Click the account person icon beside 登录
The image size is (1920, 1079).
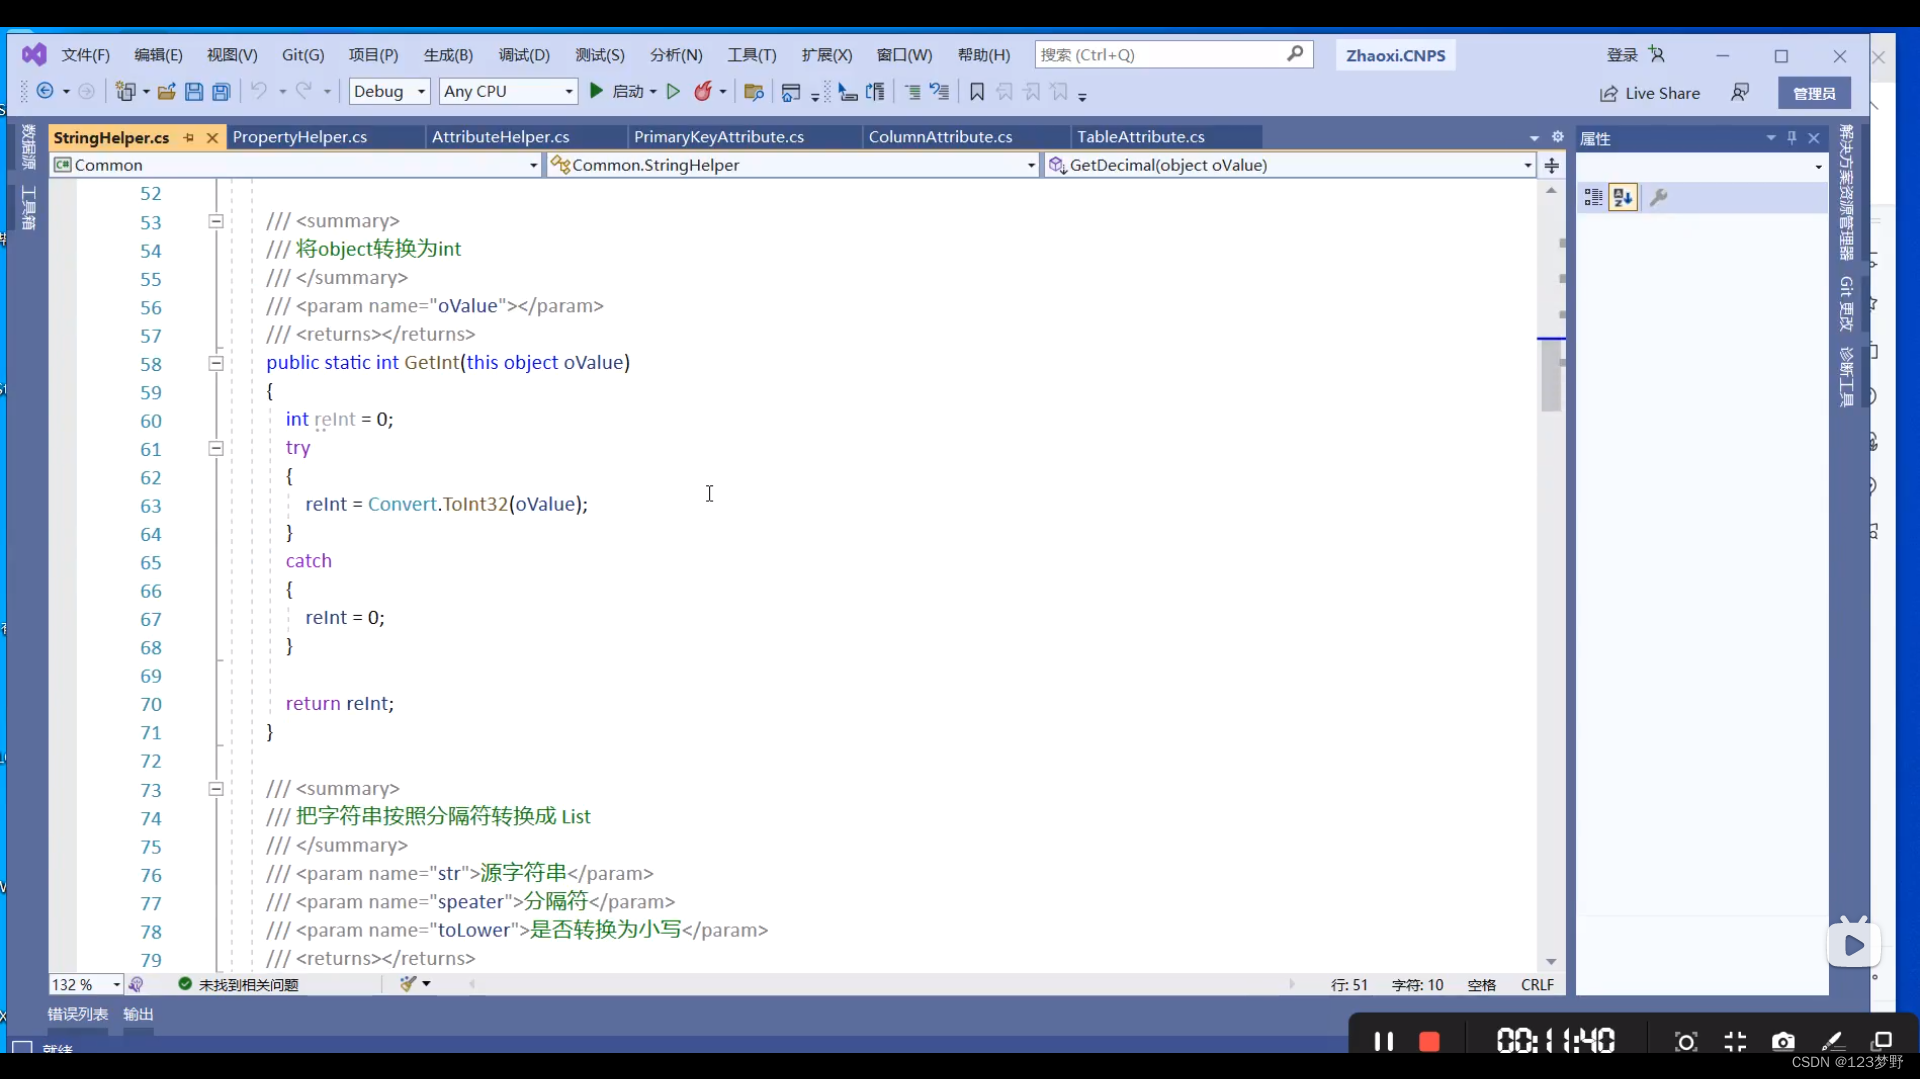click(x=1657, y=55)
